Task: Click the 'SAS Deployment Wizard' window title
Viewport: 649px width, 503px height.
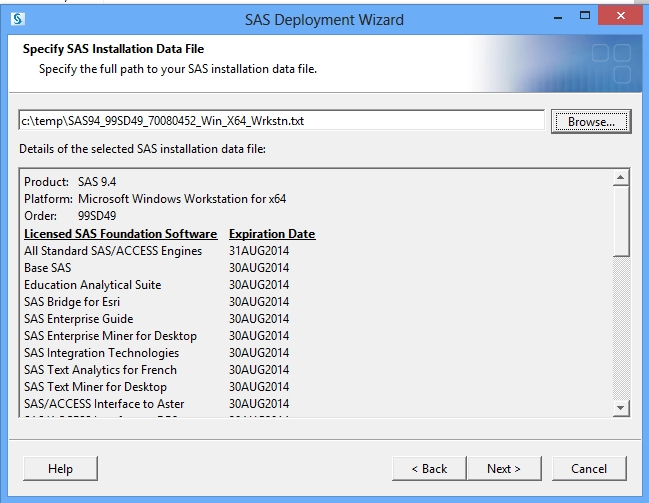Action: click(x=324, y=19)
